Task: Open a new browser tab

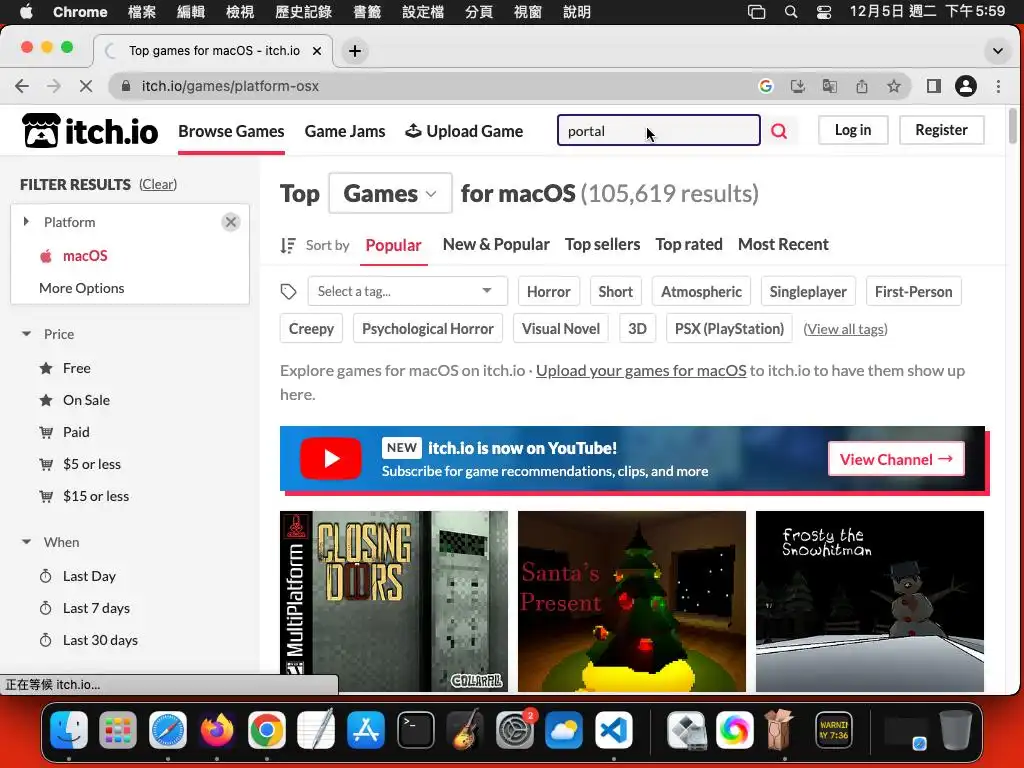Action: click(x=355, y=51)
